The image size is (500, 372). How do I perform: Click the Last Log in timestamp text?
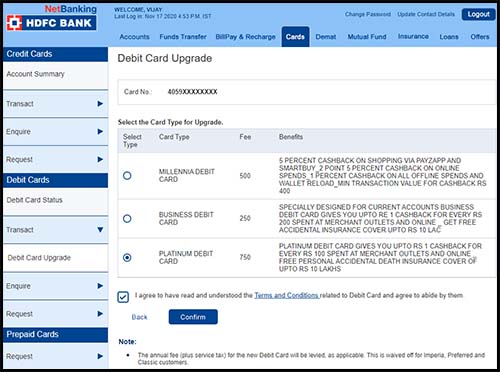click(163, 16)
